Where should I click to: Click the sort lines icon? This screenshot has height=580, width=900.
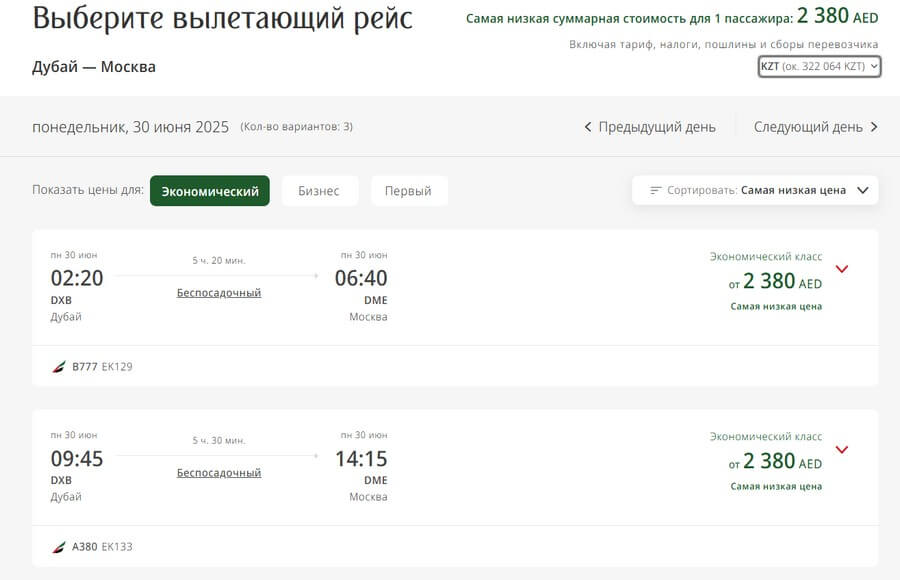[x=655, y=190]
